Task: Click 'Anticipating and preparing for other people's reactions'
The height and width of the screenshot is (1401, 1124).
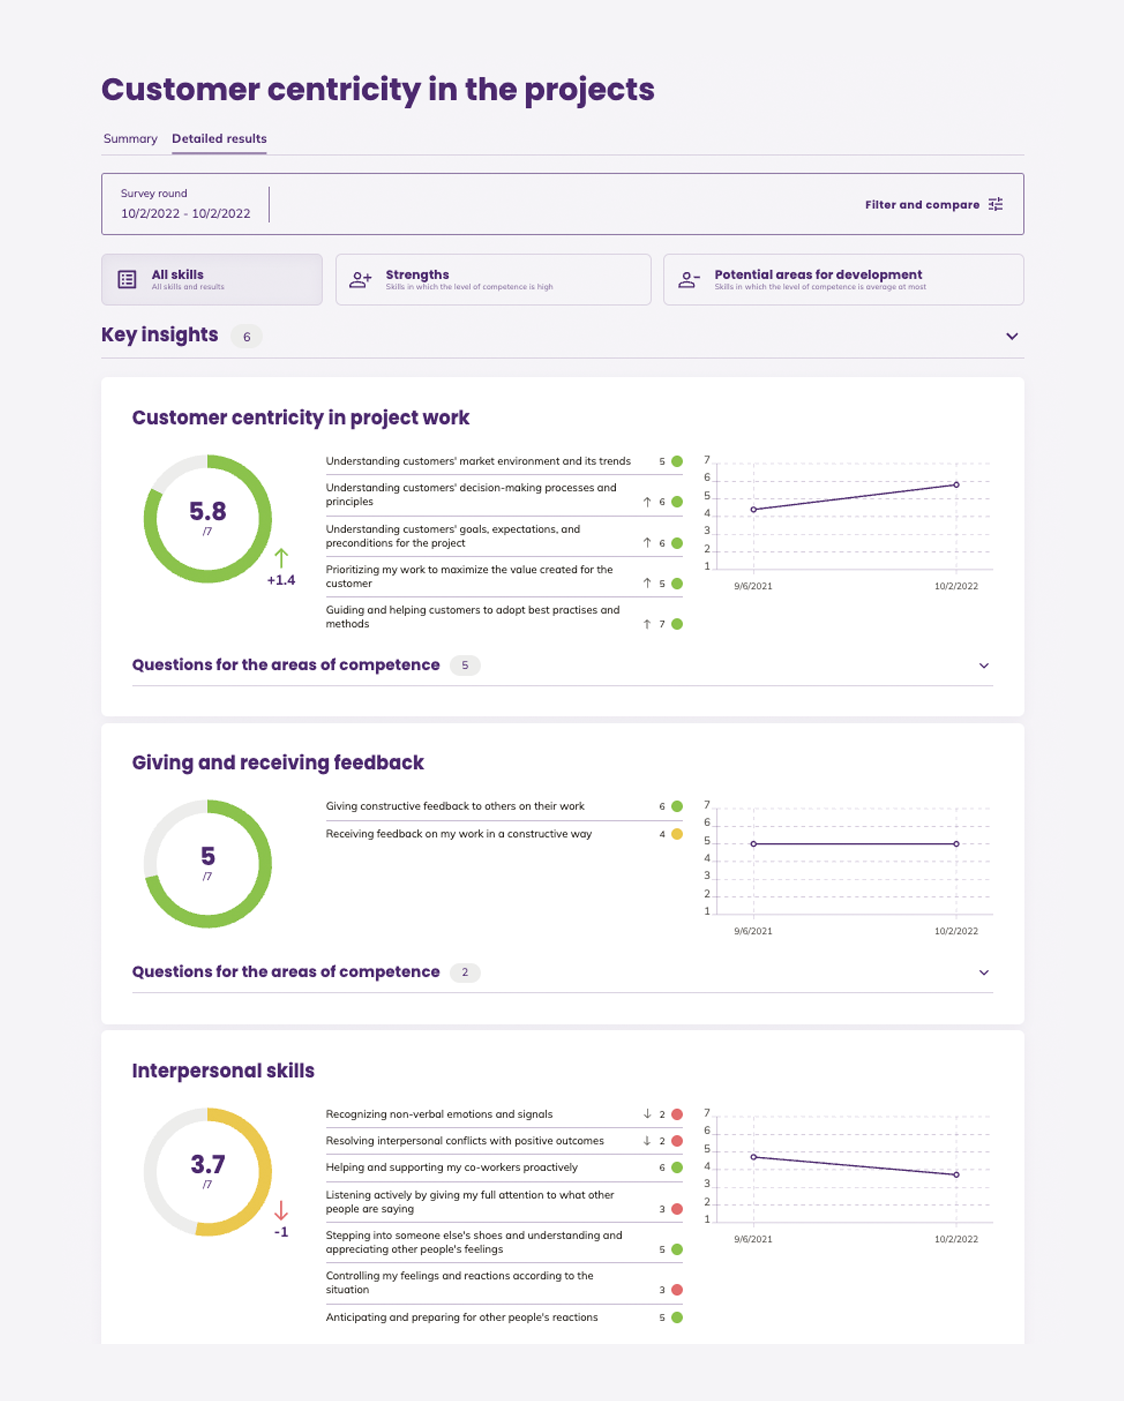Action: coord(462,1318)
